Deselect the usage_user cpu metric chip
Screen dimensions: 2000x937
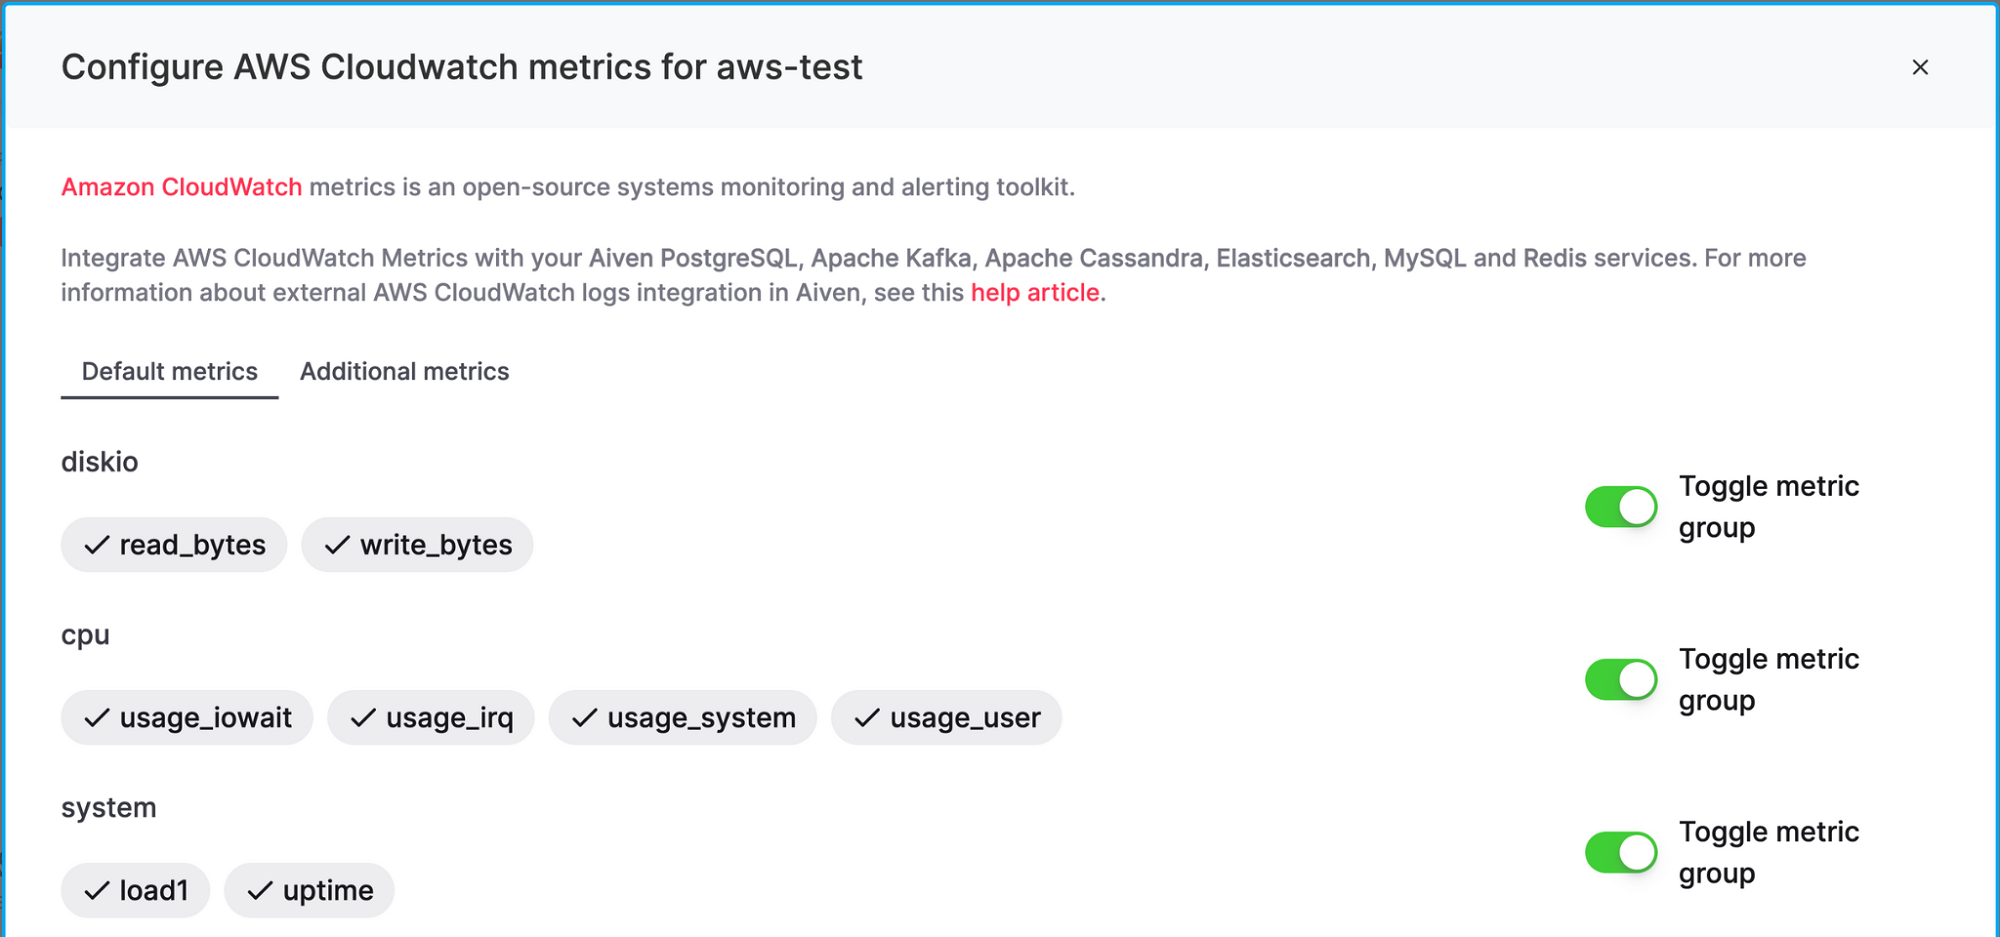click(x=946, y=717)
